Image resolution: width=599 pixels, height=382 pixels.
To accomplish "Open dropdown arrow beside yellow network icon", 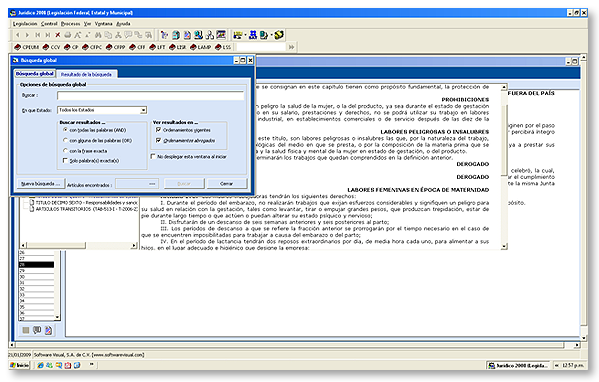I will (245, 35).
